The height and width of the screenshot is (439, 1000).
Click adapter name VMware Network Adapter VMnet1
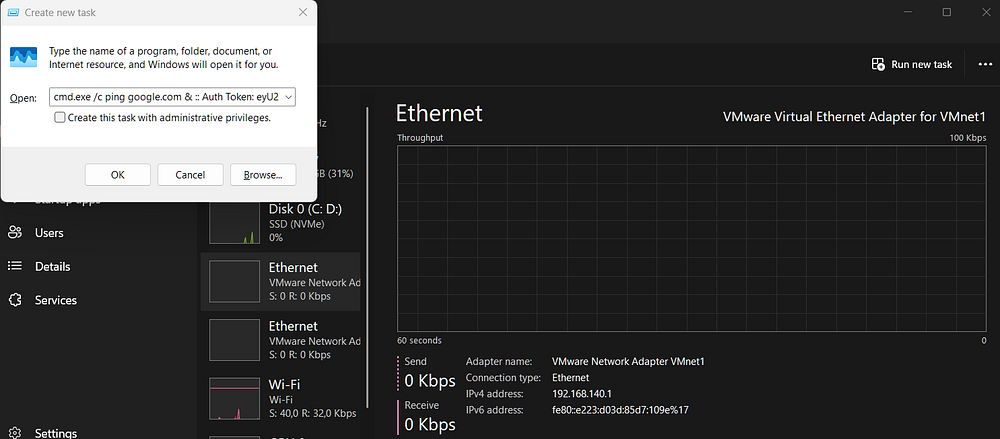(628, 362)
